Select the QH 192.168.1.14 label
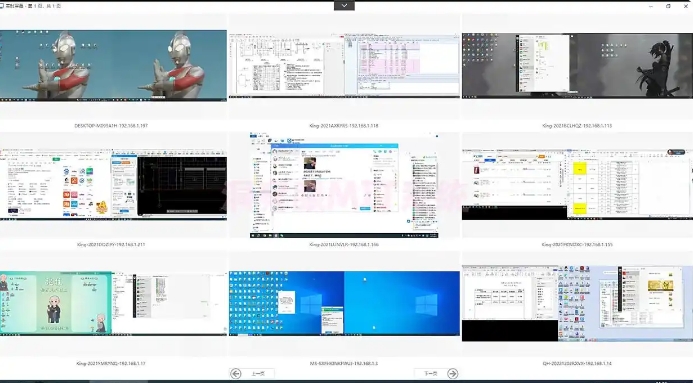This screenshot has width=693, height=383. click(577, 363)
